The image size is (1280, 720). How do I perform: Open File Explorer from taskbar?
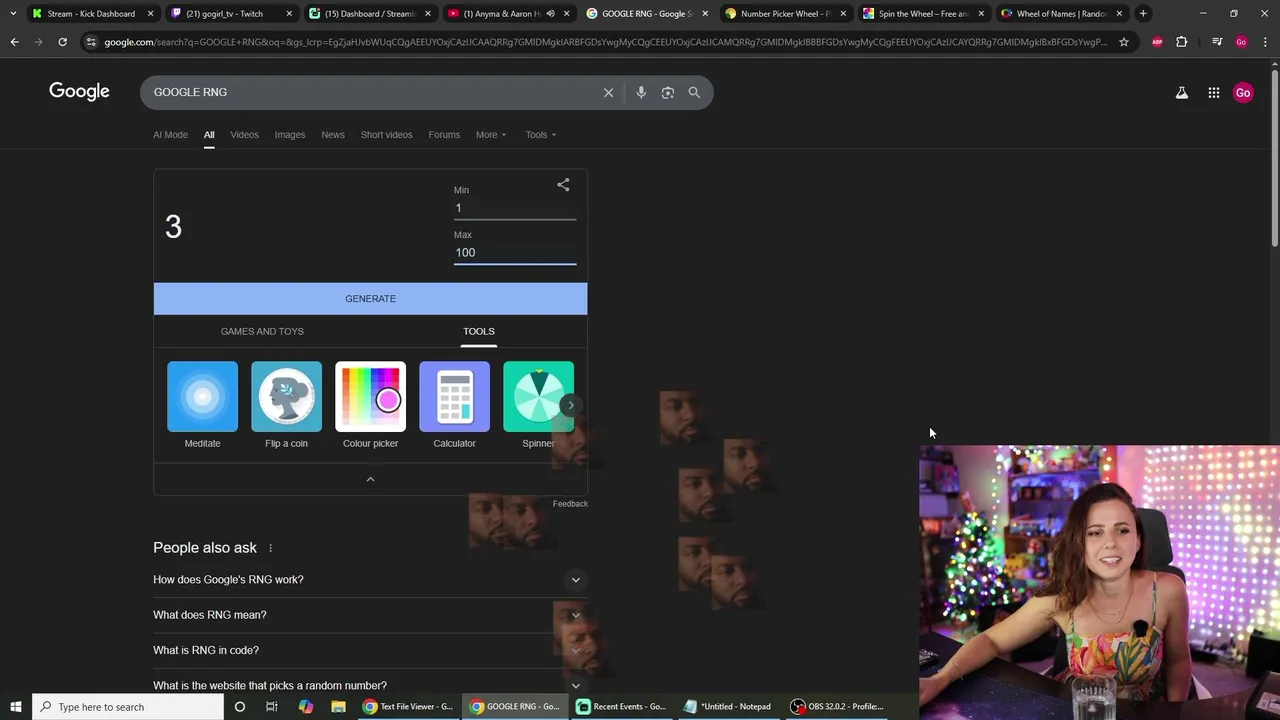[x=338, y=707]
